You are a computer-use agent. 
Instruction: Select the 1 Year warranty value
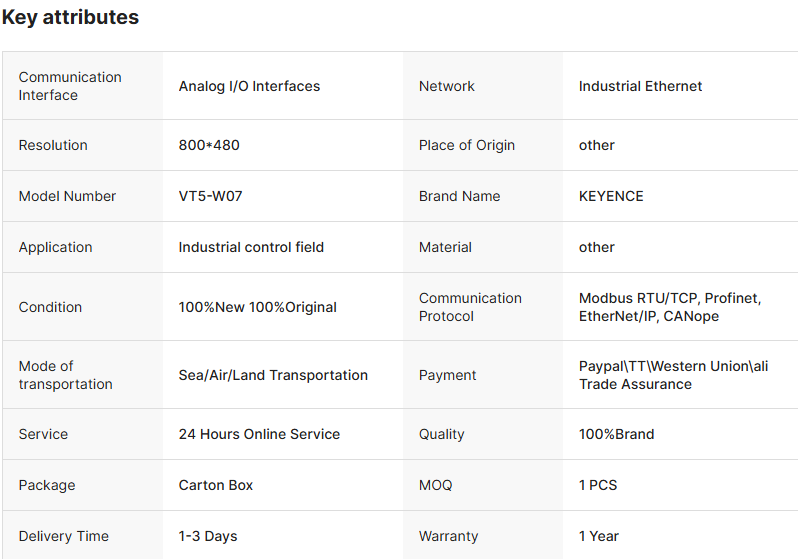599,536
